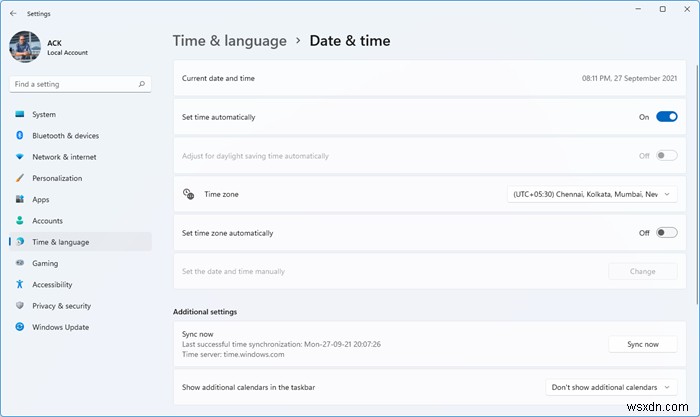Expand additional calendars dropdown

click(x=611, y=387)
